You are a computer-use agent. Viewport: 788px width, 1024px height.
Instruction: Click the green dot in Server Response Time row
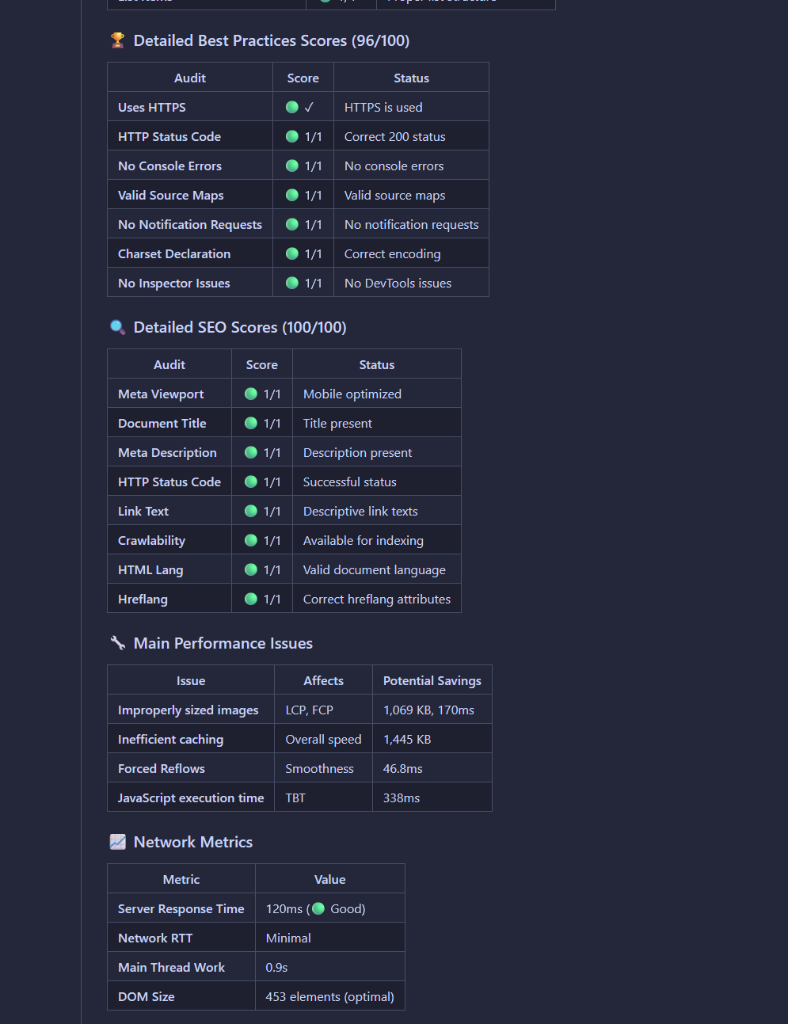pyautogui.click(x=318, y=909)
